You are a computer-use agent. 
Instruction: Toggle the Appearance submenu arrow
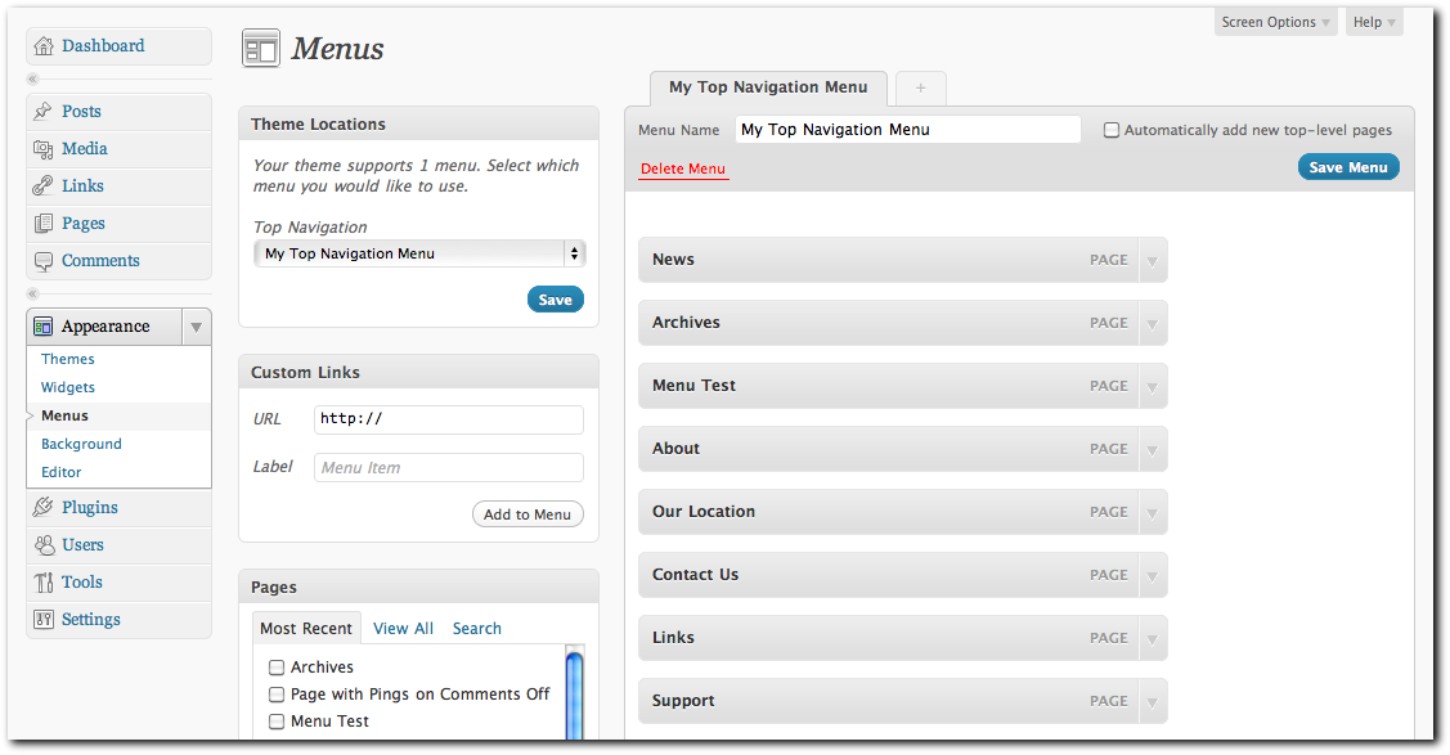click(196, 327)
